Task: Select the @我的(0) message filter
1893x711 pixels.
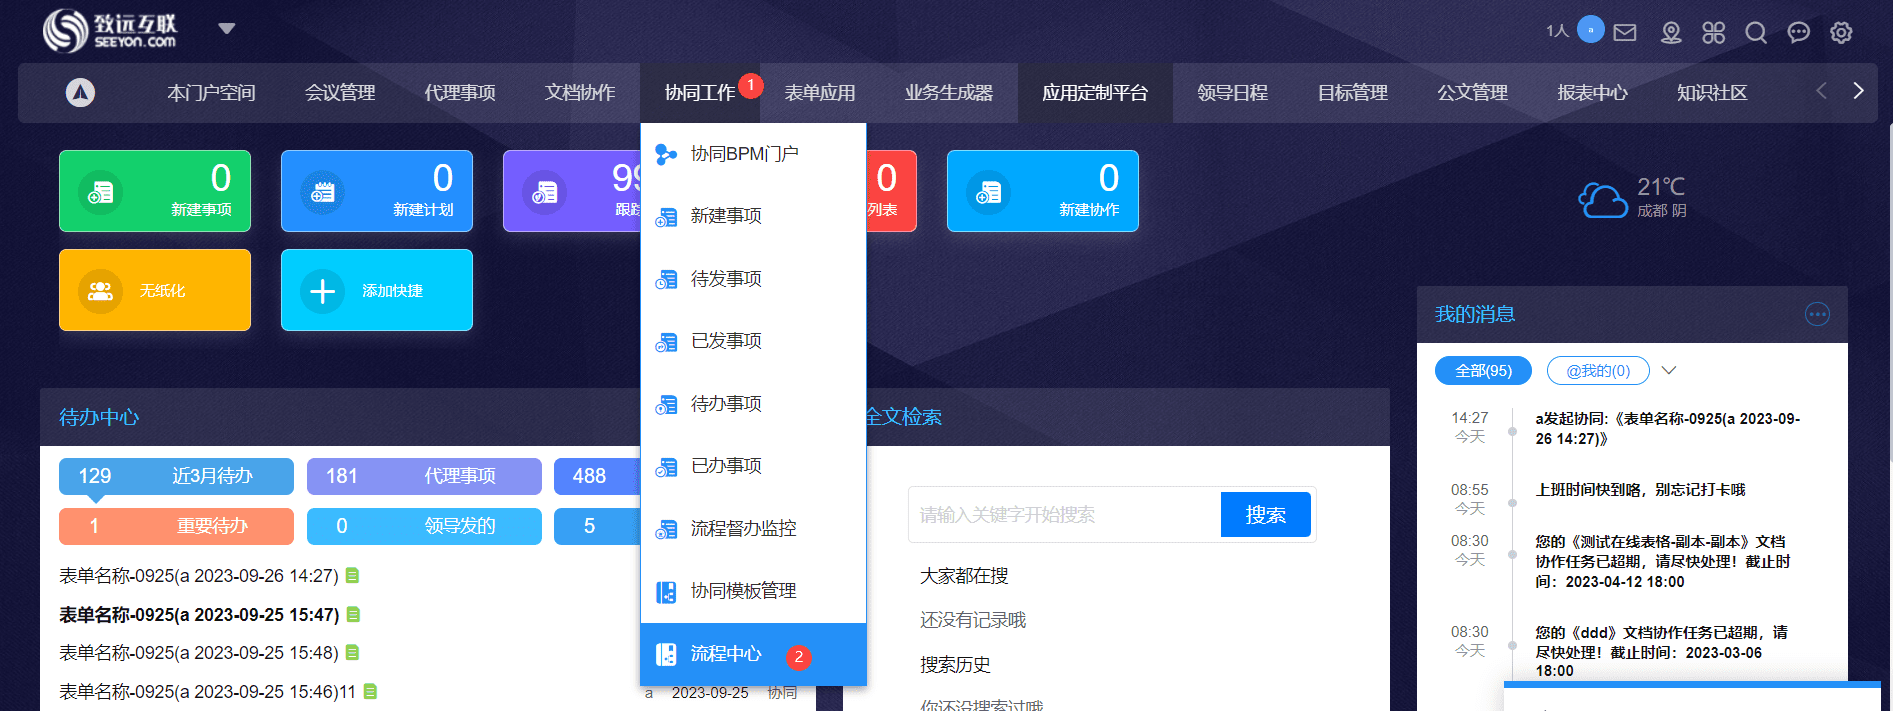Action: tap(1598, 371)
